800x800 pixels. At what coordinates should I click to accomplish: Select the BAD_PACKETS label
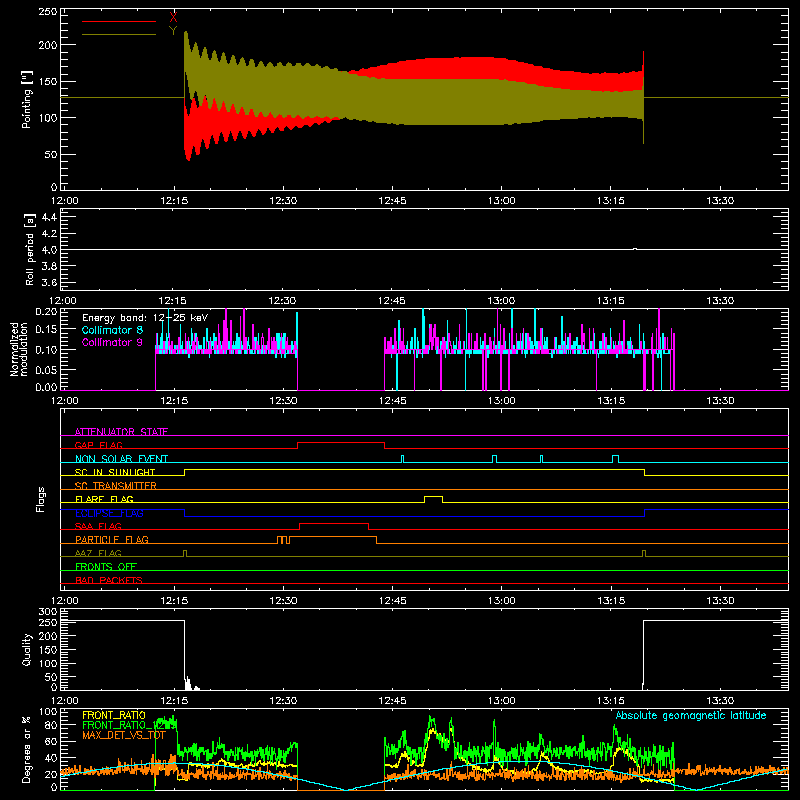pyautogui.click(x=109, y=580)
